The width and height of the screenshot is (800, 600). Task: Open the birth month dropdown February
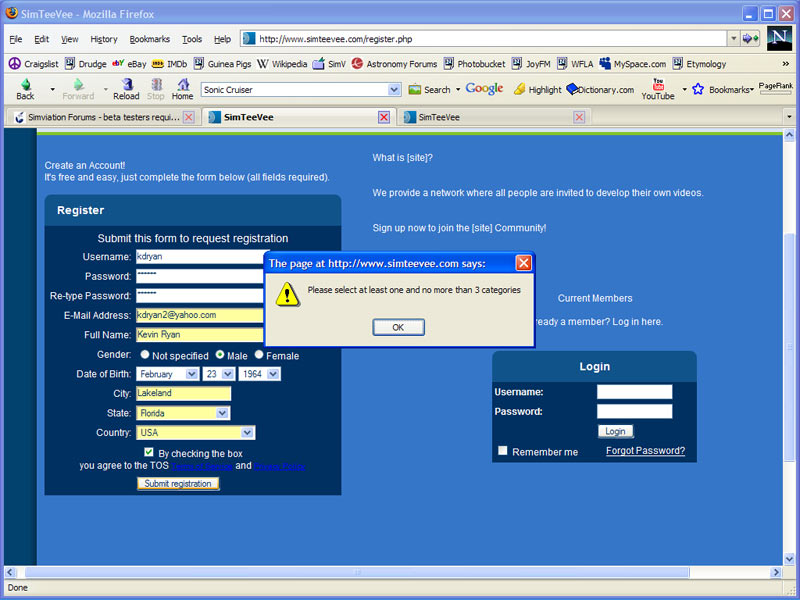click(x=168, y=374)
